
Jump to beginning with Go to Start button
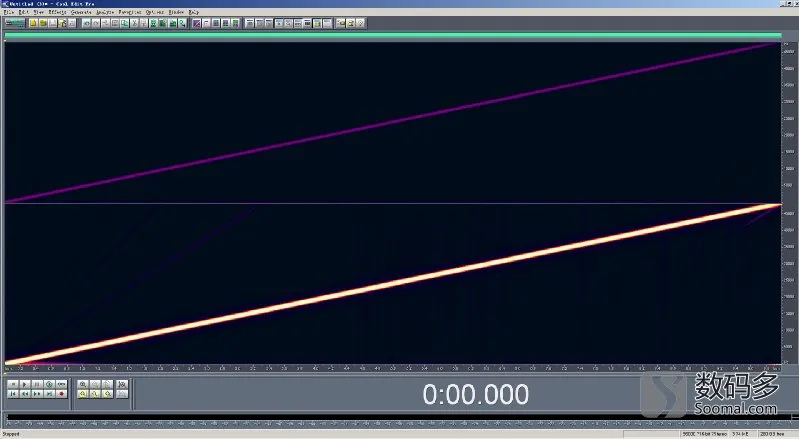tap(13, 394)
